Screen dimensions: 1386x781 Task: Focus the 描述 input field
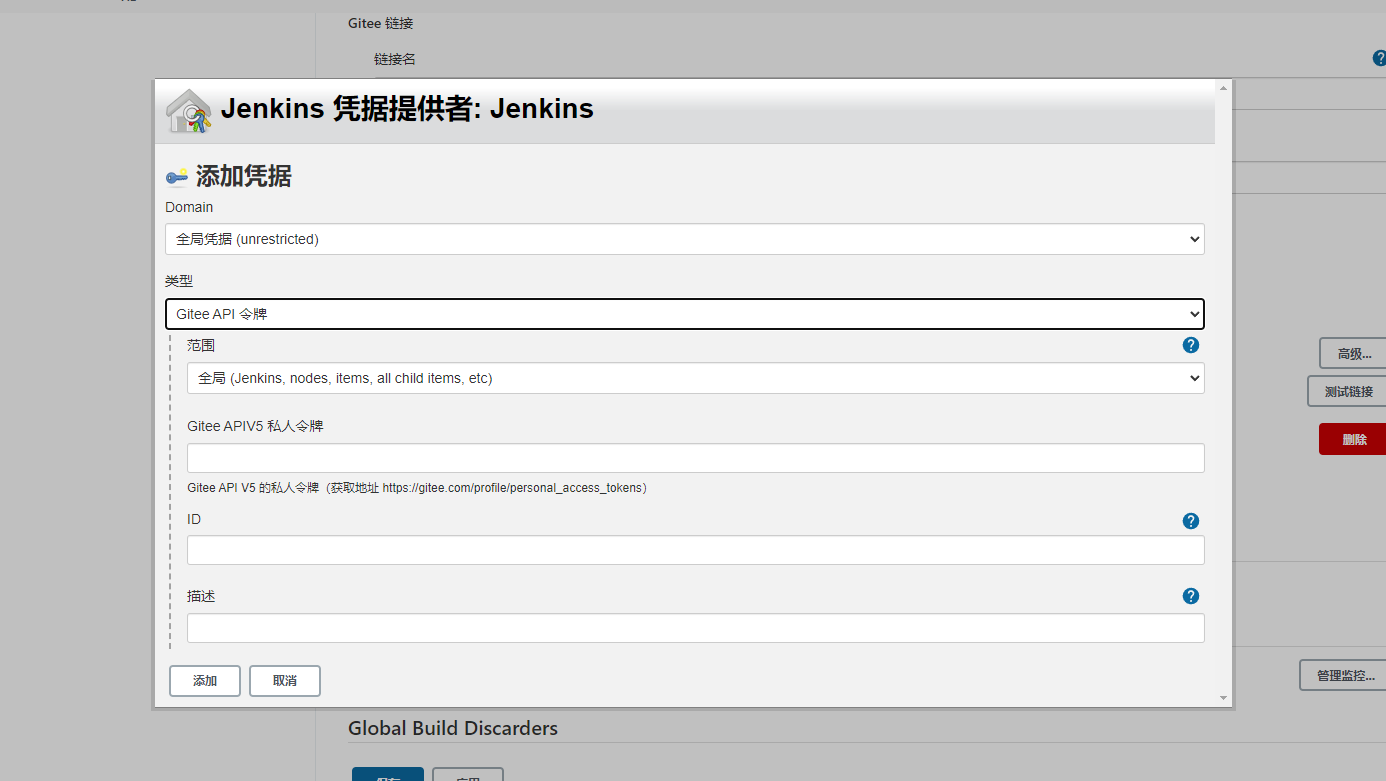[696, 628]
